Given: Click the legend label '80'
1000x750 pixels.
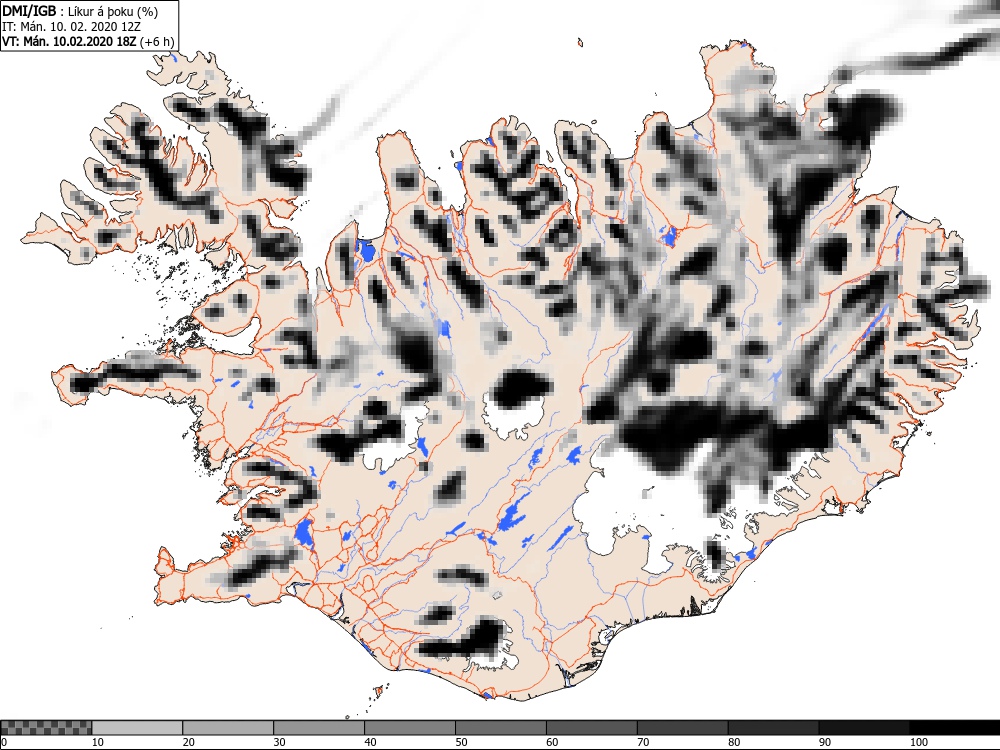Looking at the screenshot, I should [x=734, y=742].
